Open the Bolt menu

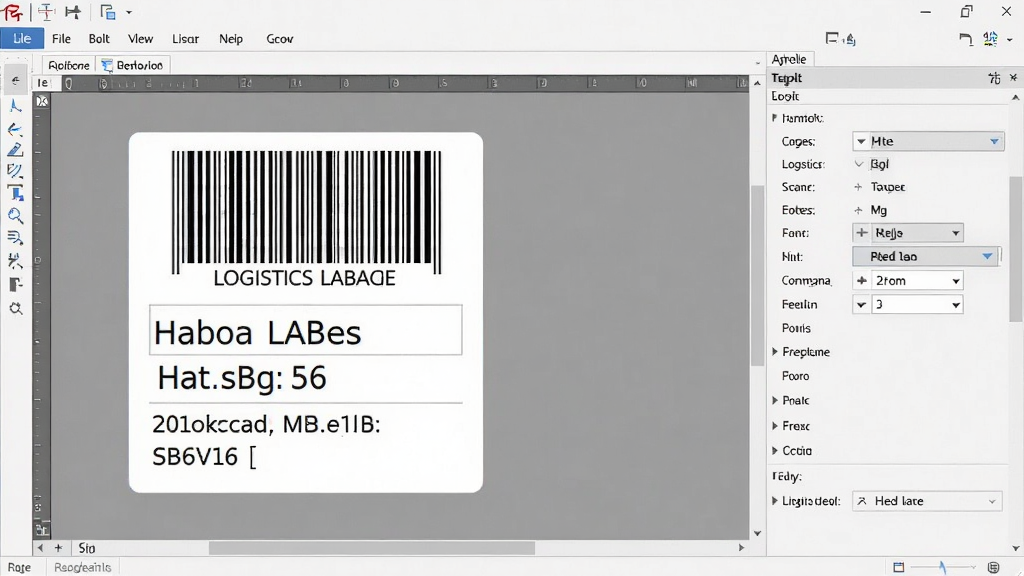pyautogui.click(x=99, y=39)
